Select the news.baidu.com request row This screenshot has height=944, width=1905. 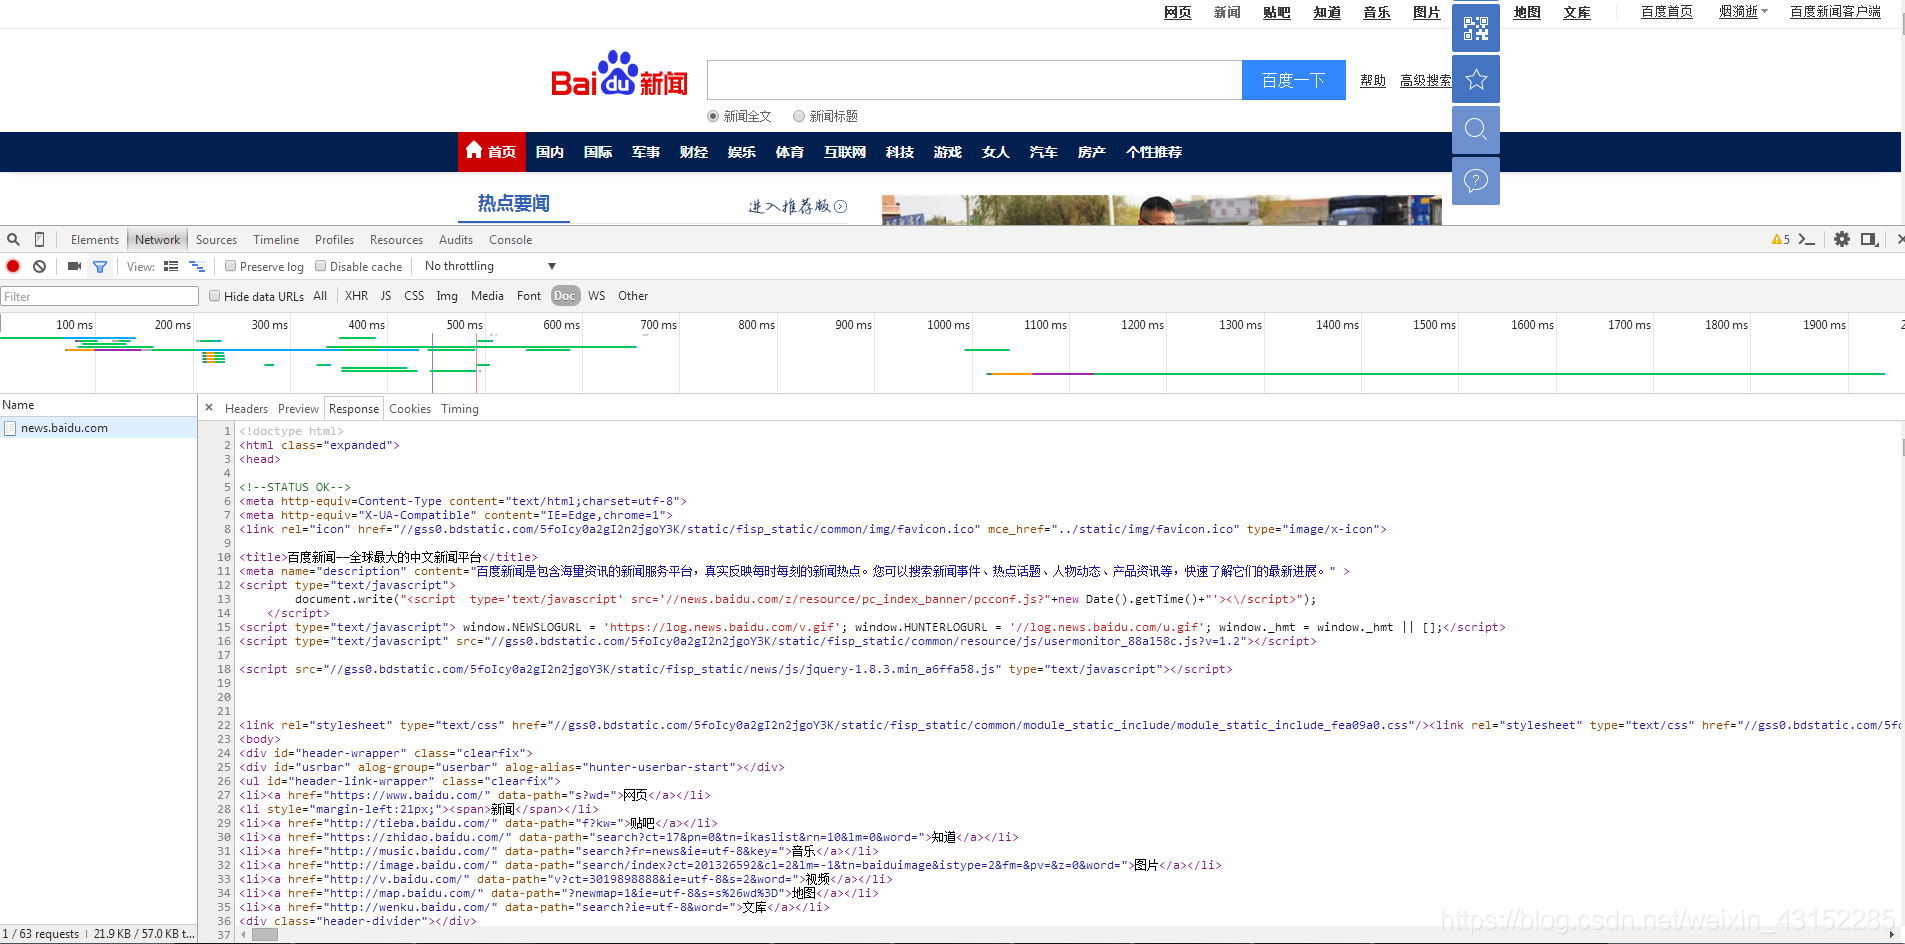point(98,428)
